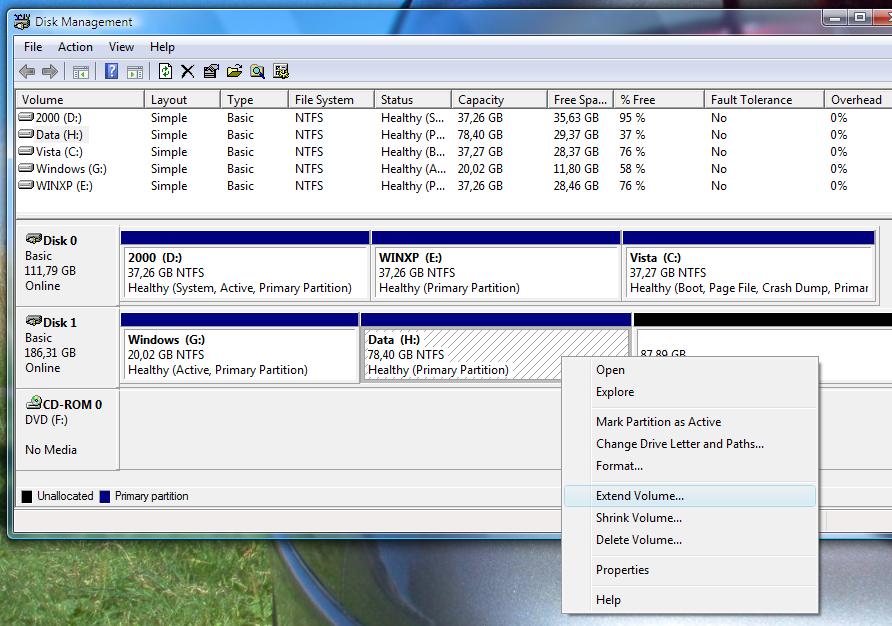Click the Settings toolbar icon with gear
This screenshot has height=626, width=892.
click(x=281, y=71)
